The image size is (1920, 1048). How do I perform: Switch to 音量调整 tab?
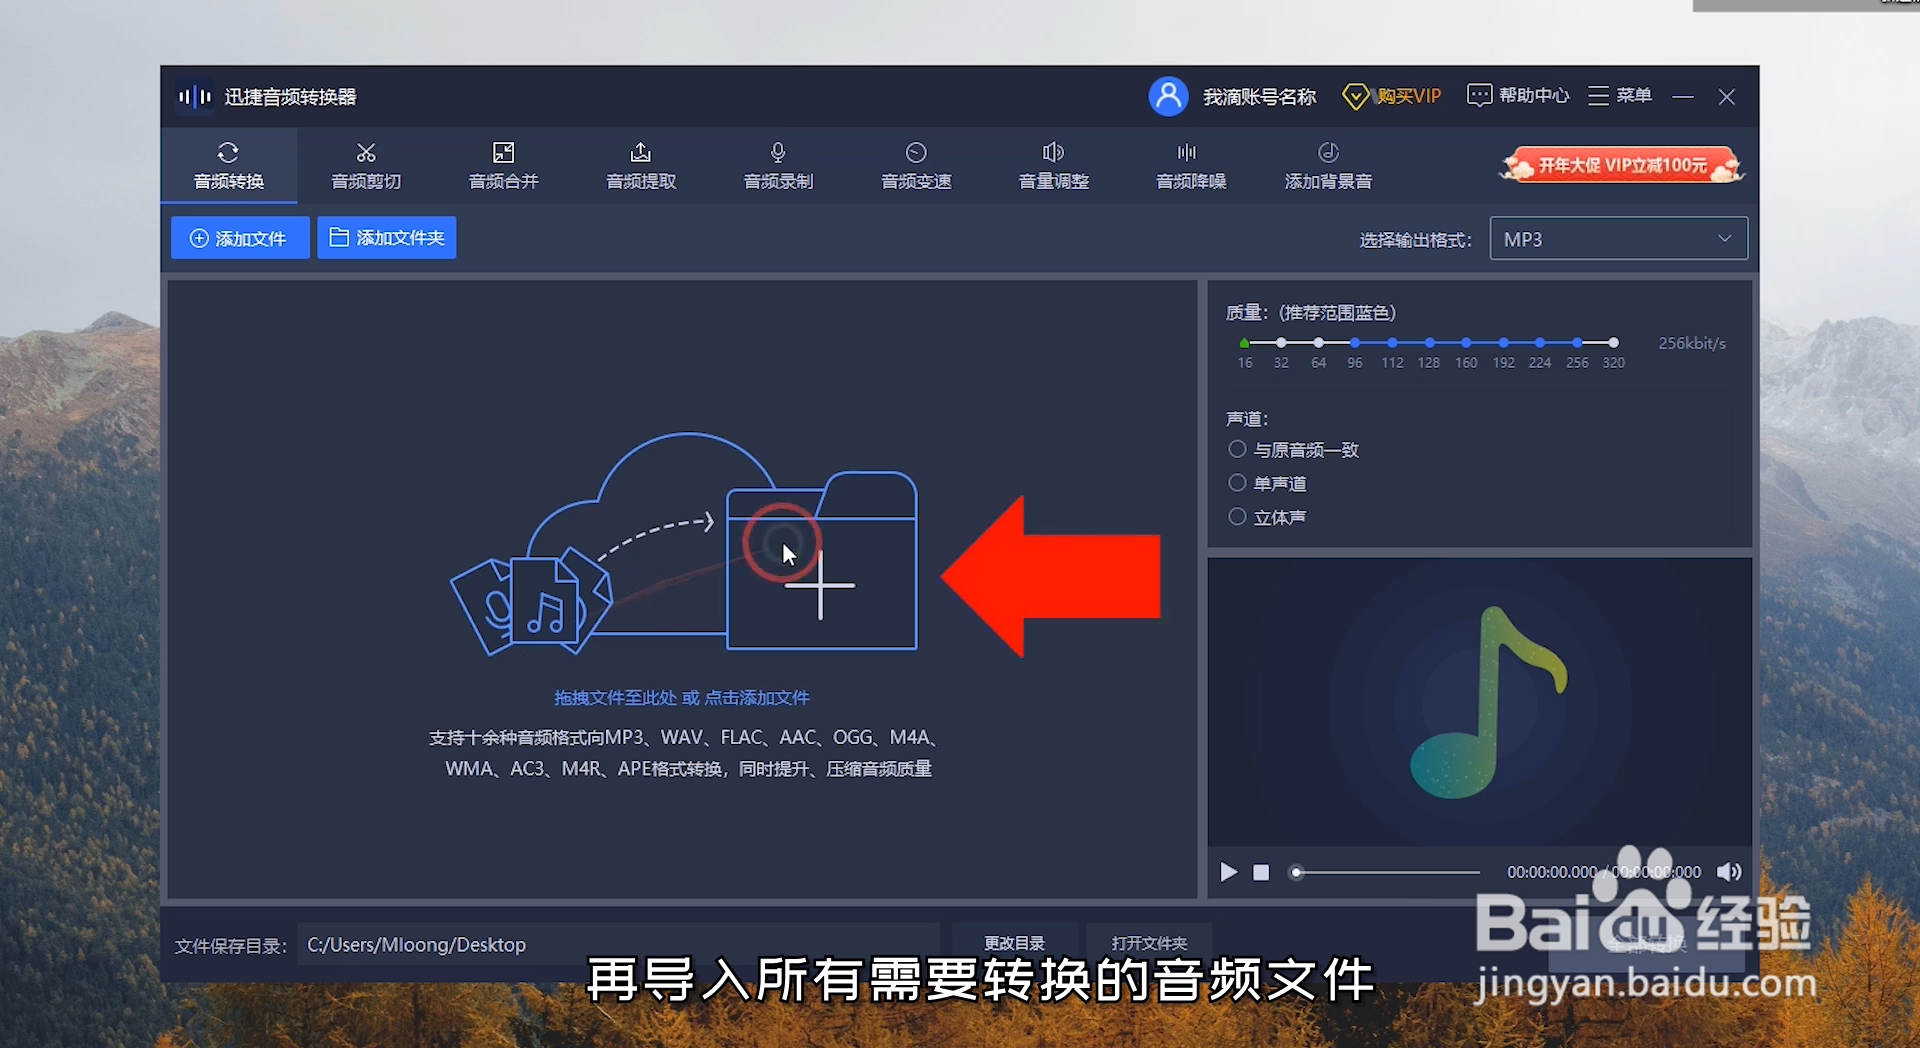point(1053,166)
